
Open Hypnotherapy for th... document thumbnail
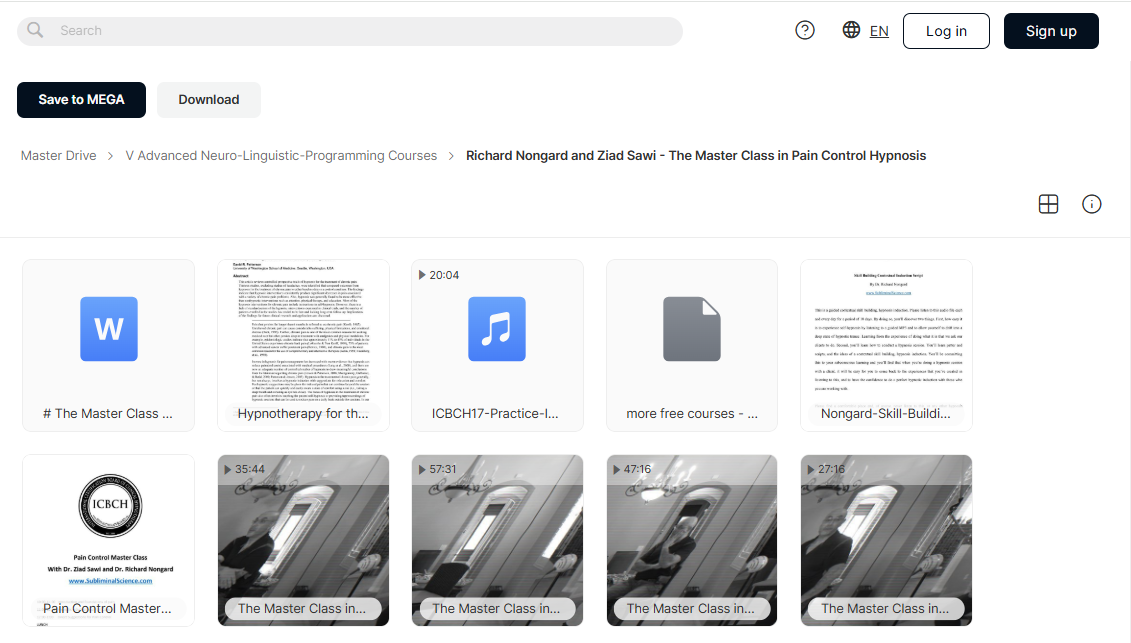303,345
